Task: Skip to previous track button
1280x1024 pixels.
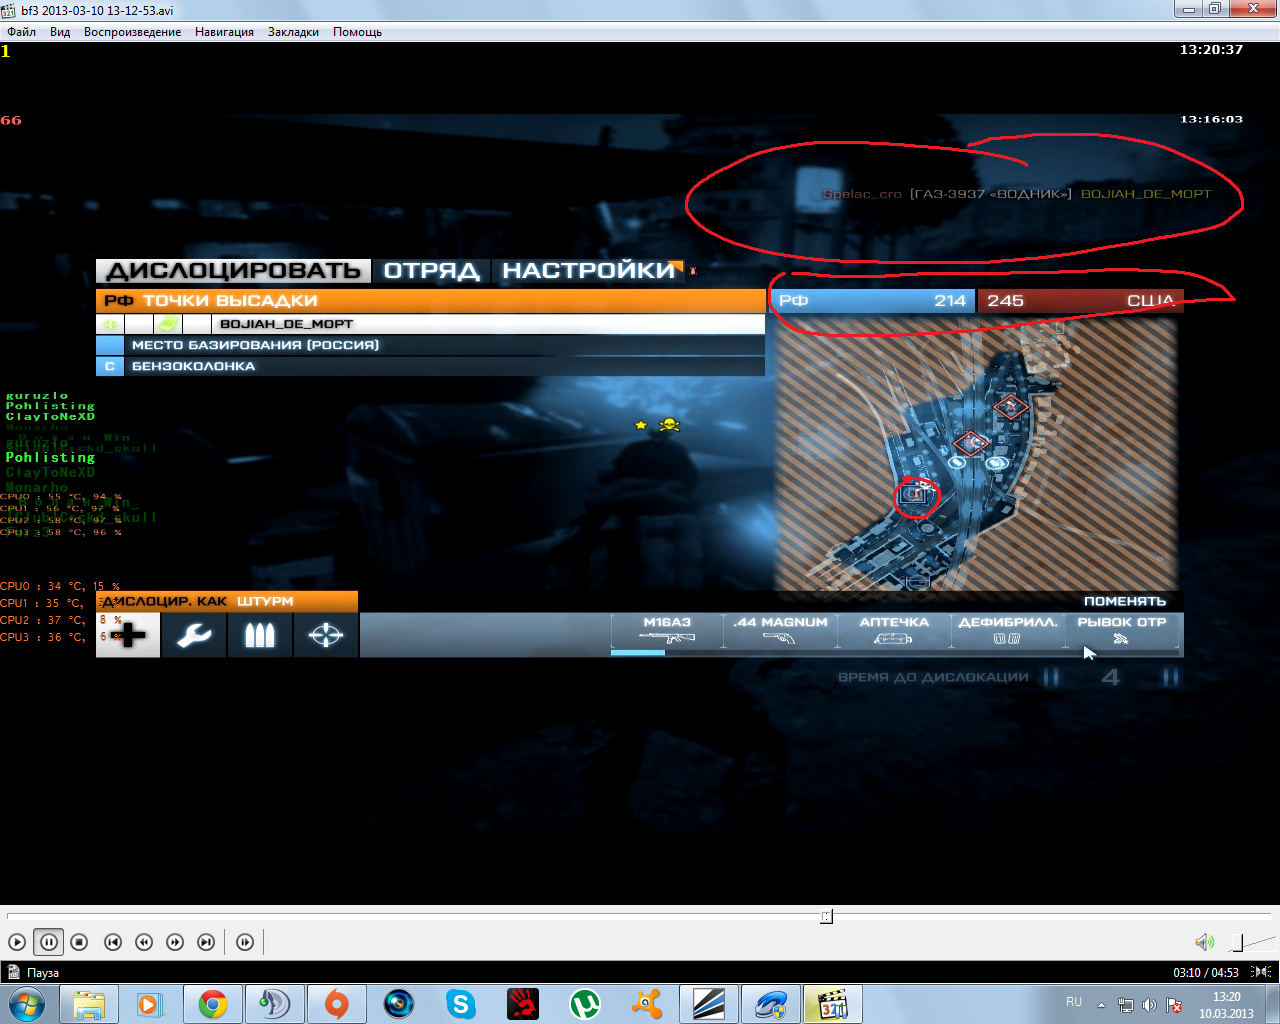Action: coord(113,942)
